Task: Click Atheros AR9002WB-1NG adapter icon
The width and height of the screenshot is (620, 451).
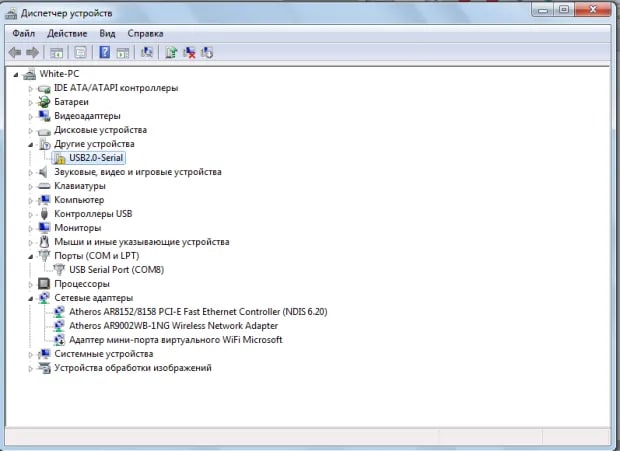Action: tap(59, 326)
